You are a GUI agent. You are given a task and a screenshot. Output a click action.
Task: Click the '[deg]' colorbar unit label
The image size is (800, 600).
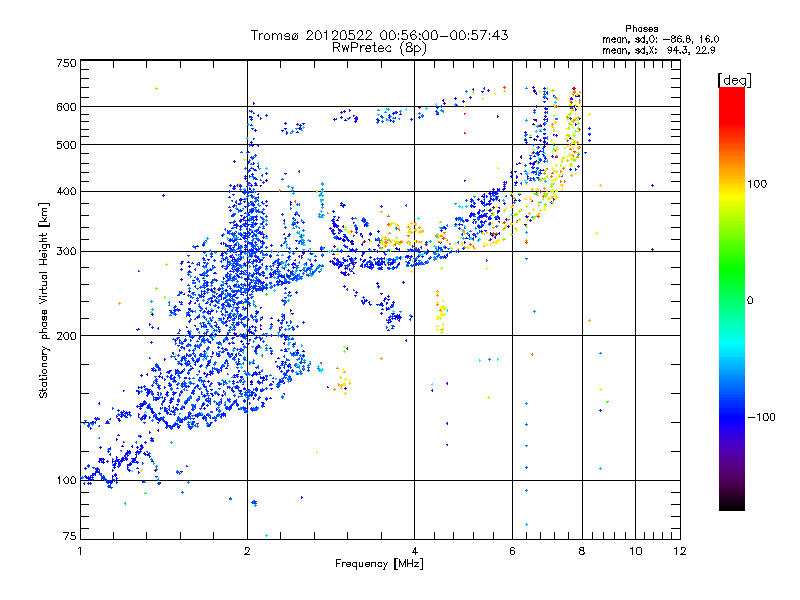tap(734, 80)
